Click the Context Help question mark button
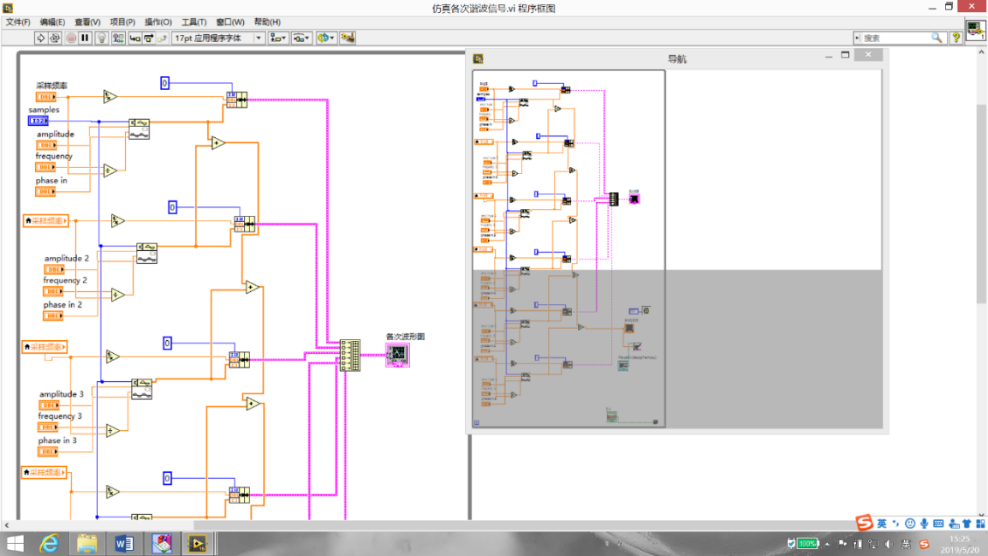The height and width of the screenshot is (556, 988). [x=956, y=38]
